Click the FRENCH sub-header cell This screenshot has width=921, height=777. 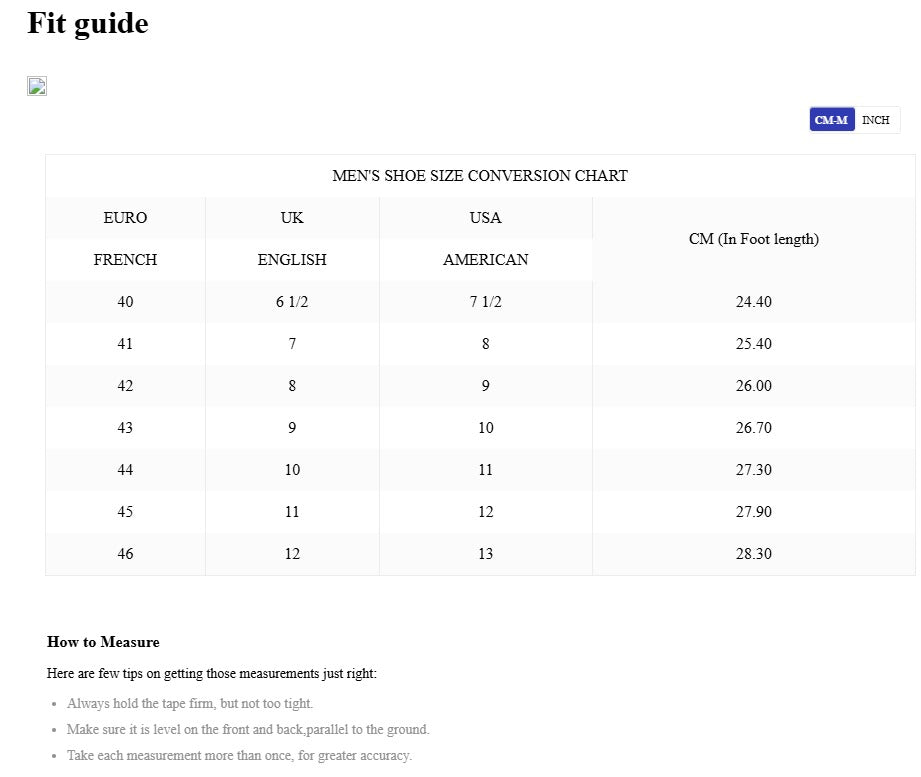point(125,260)
